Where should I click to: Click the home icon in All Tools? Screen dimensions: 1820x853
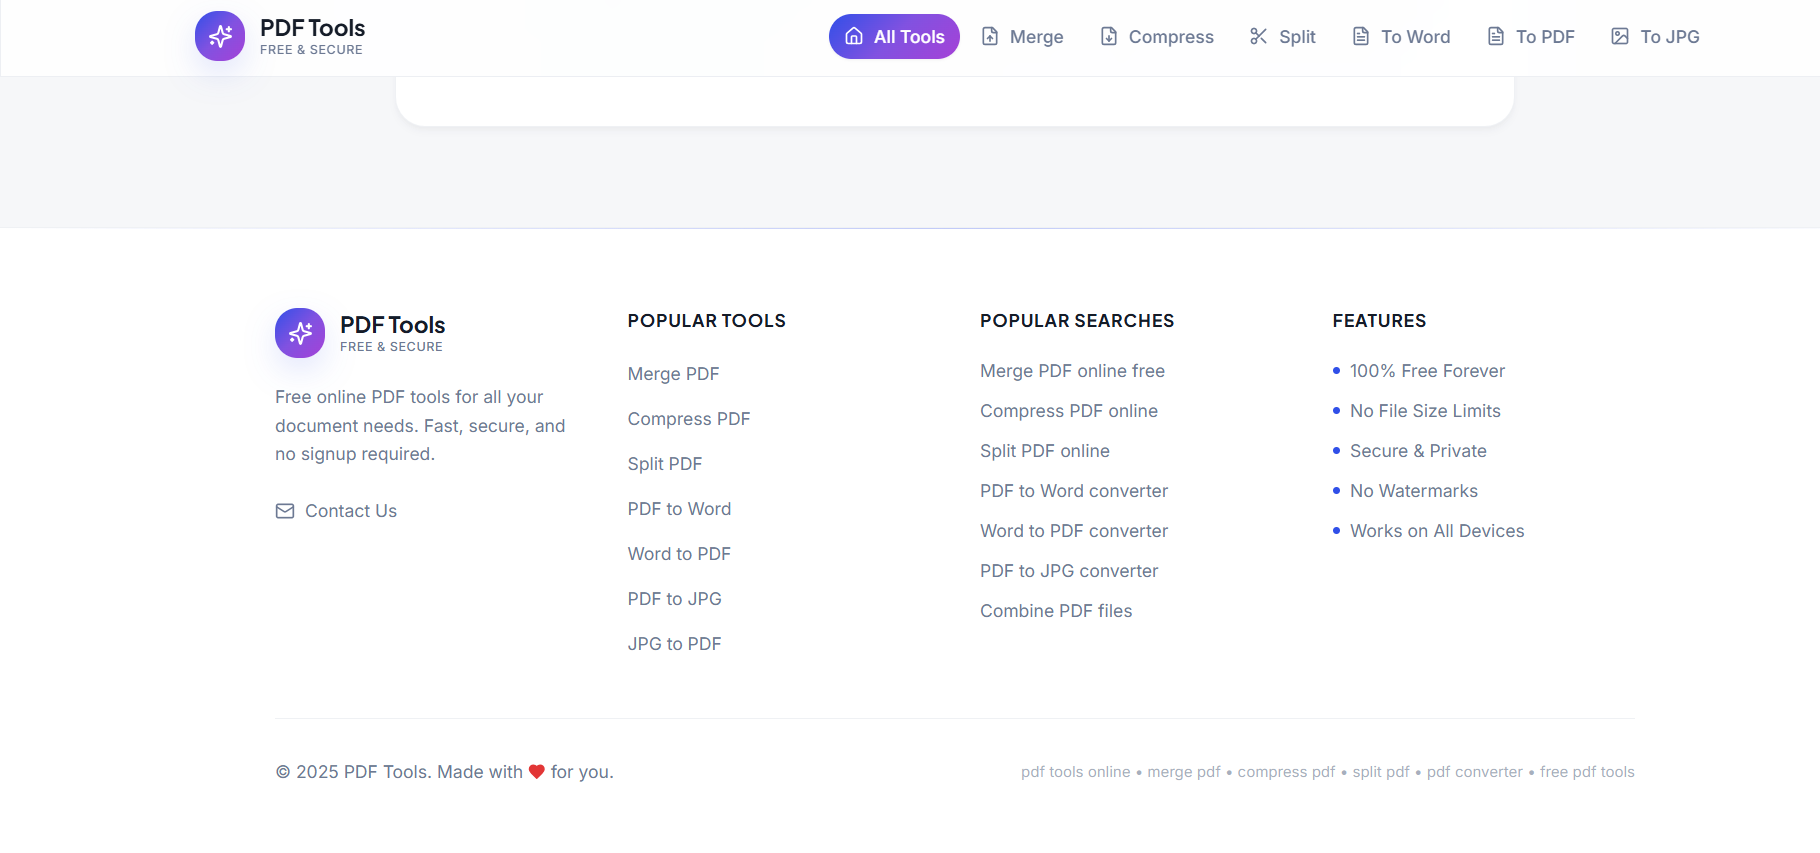click(x=854, y=36)
